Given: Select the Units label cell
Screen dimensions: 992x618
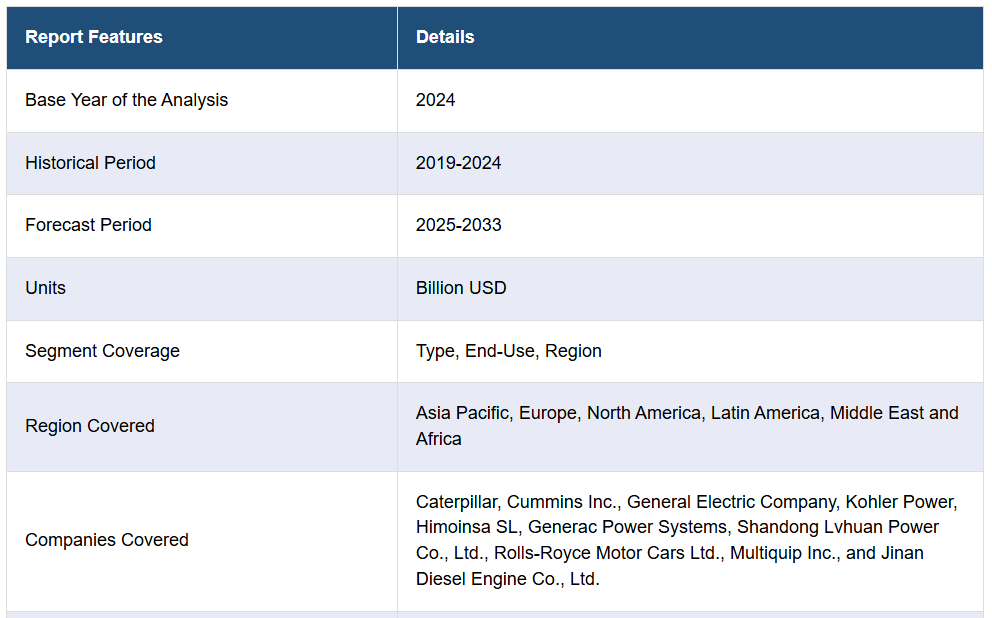Looking at the screenshot, I should click(202, 288).
